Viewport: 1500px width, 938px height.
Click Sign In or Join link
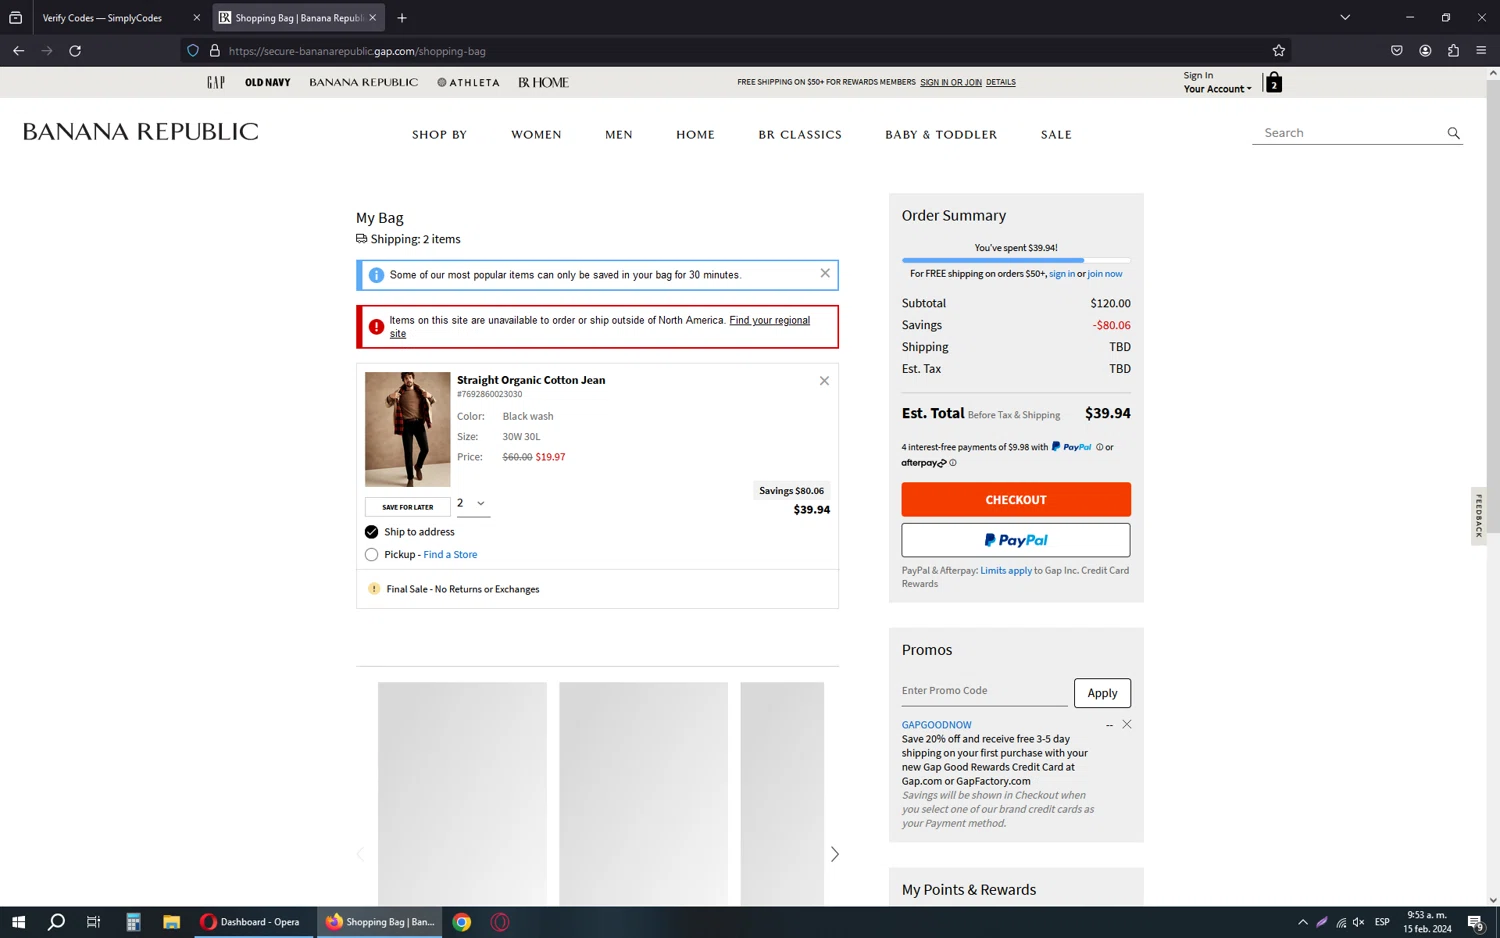(951, 83)
